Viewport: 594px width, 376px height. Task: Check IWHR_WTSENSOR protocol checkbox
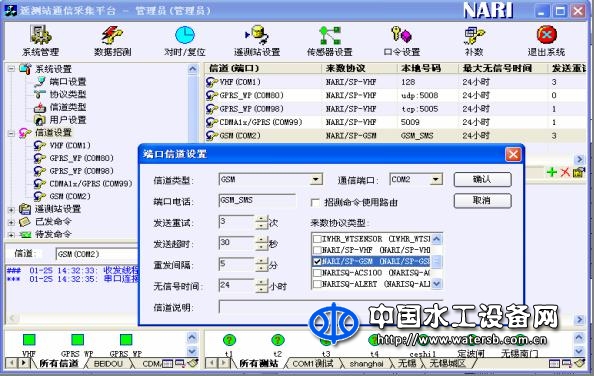[317, 239]
